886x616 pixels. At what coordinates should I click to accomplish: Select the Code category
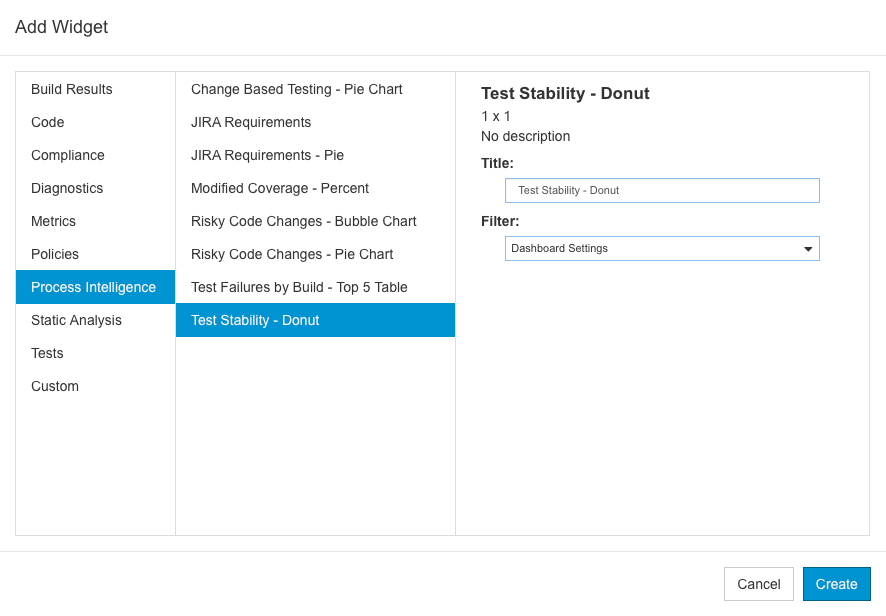pyautogui.click(x=95, y=122)
